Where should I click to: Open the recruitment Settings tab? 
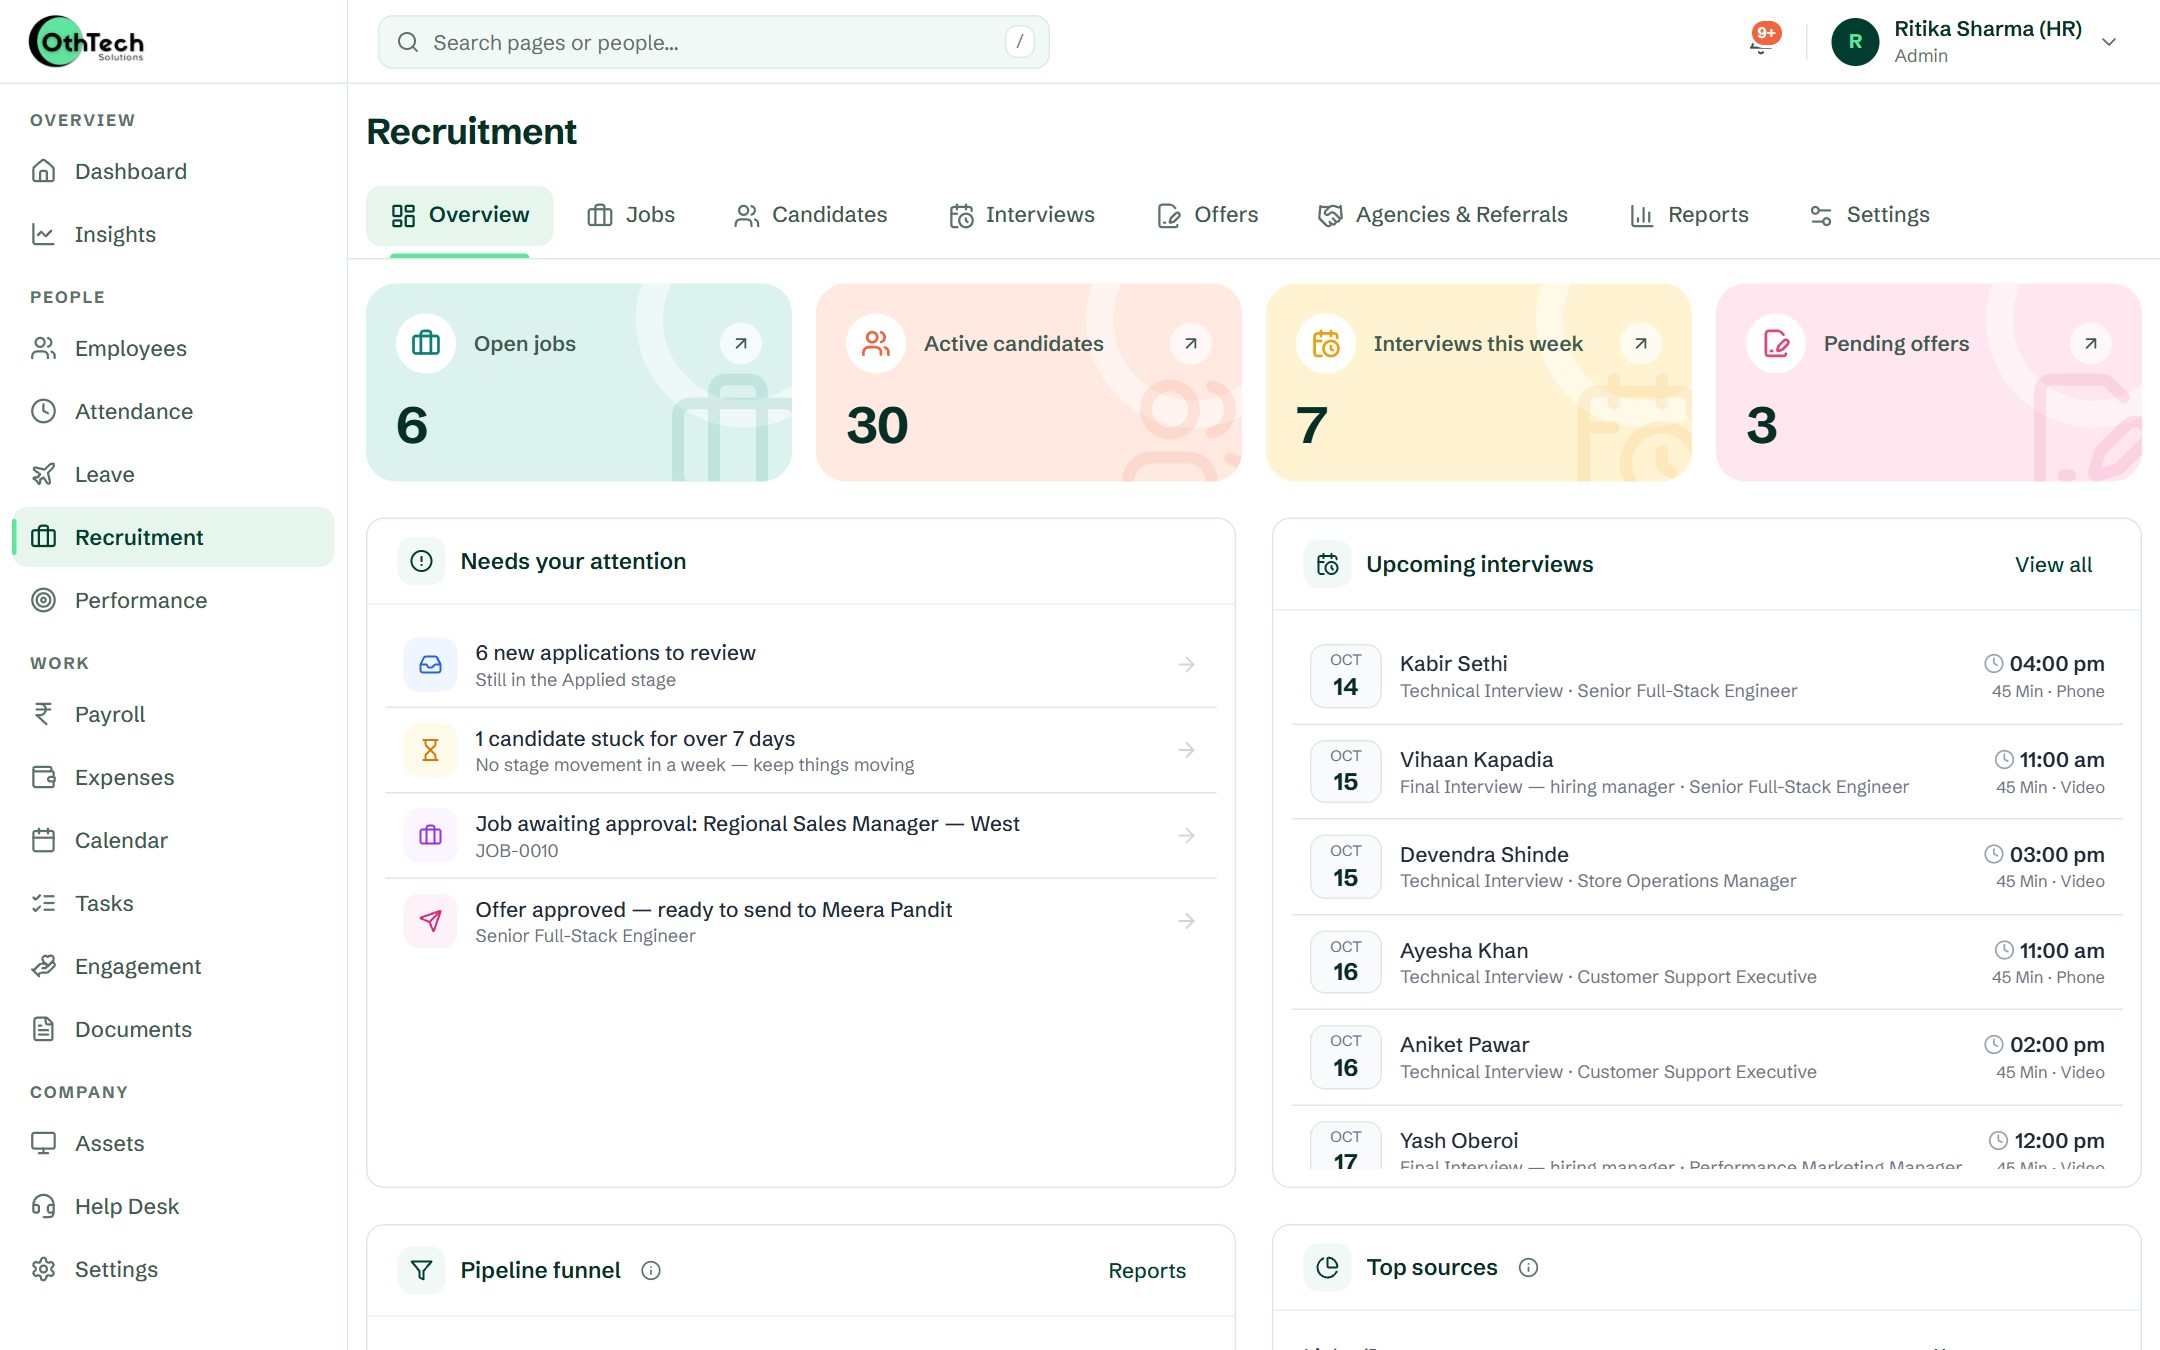[1869, 215]
